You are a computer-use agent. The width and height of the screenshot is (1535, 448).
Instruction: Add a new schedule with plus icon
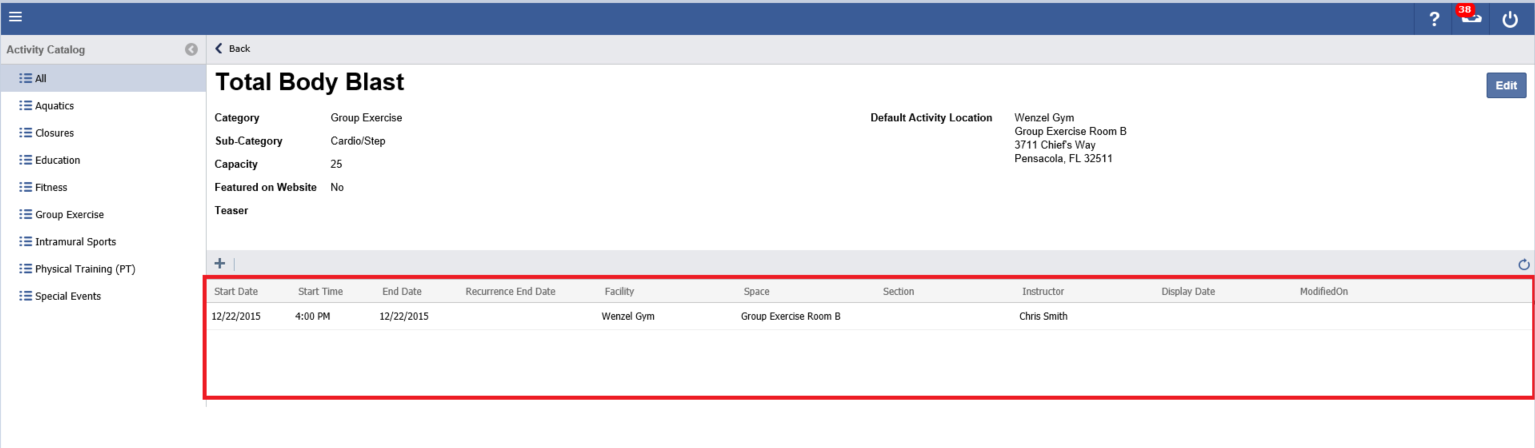click(220, 264)
